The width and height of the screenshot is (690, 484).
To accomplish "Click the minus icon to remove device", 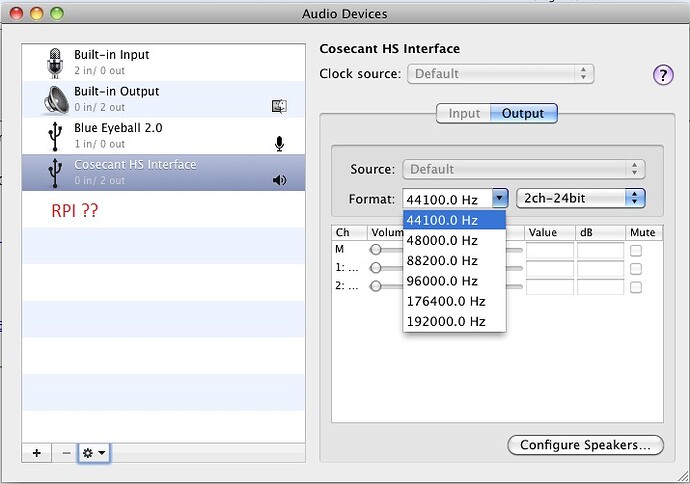I will 66,453.
